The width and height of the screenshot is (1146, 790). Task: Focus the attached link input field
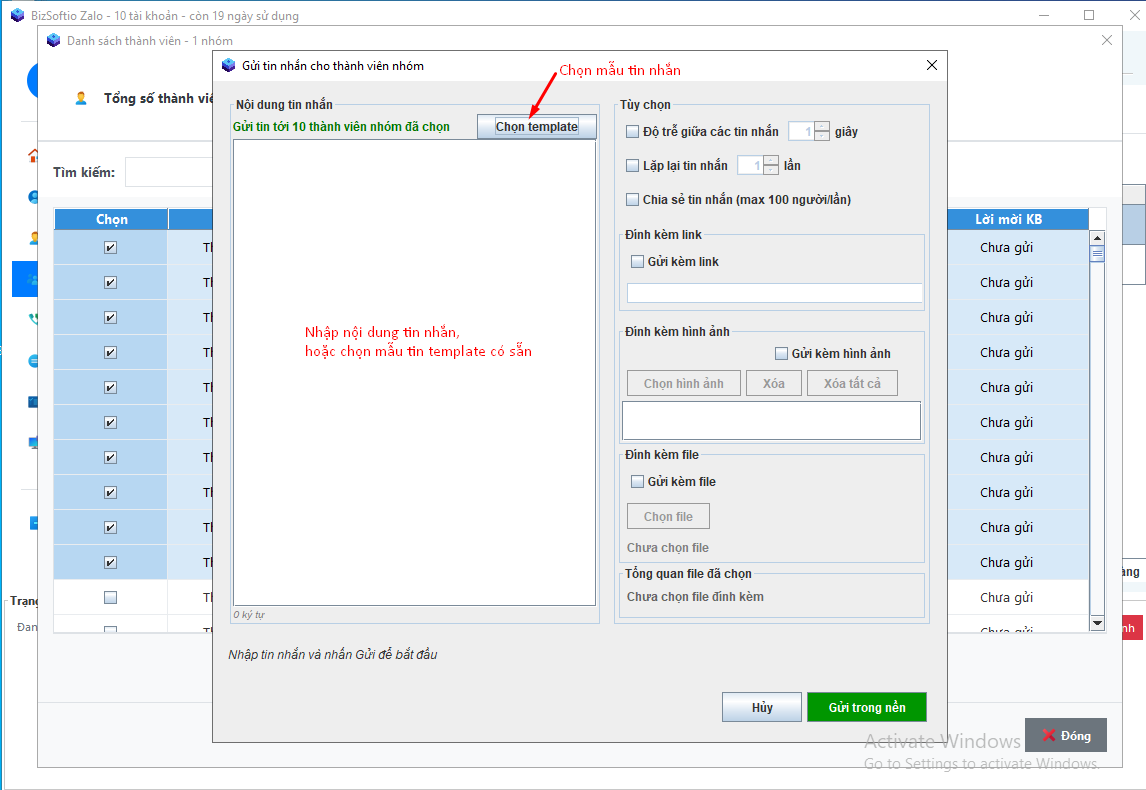click(x=774, y=293)
